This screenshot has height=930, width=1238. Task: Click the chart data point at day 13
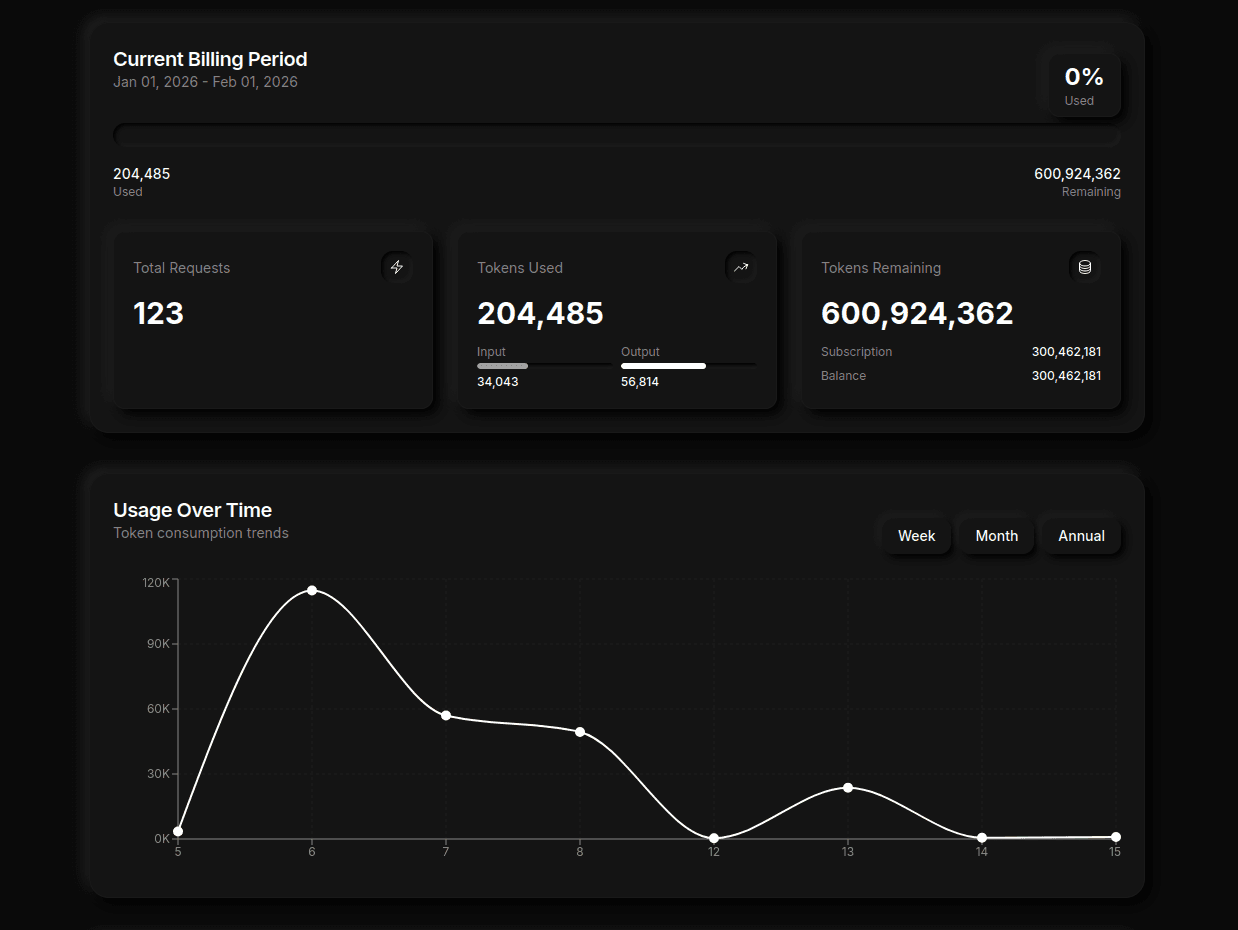(848, 788)
